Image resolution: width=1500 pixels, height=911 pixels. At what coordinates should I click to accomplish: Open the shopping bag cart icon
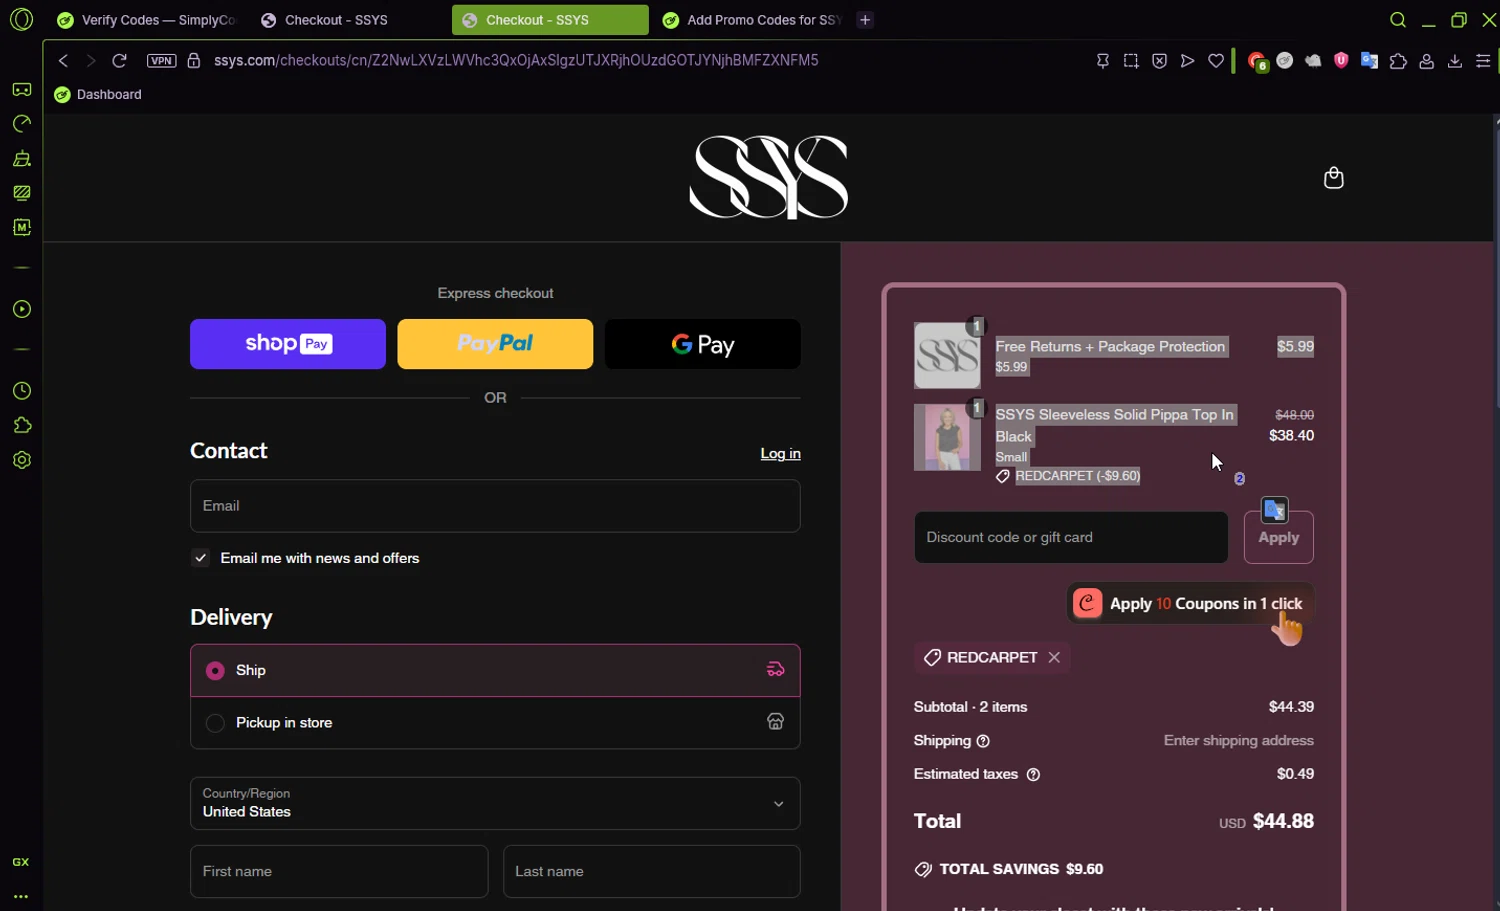1333,178
